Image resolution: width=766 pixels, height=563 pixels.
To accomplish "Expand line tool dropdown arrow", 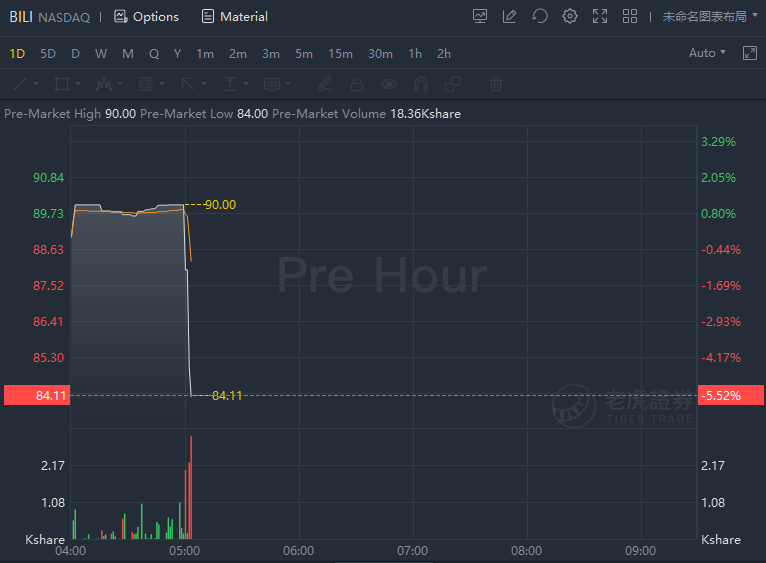I will 36,84.
